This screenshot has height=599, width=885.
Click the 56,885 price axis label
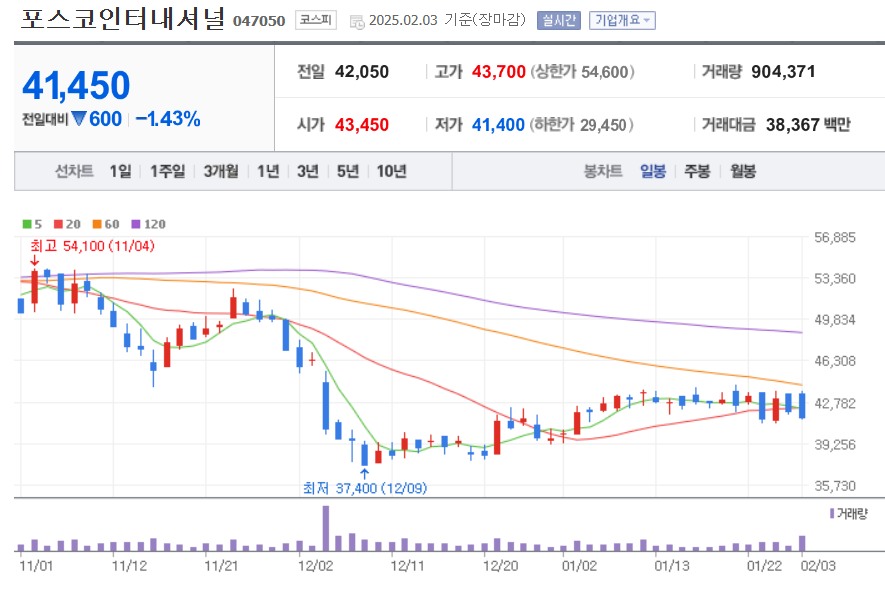(x=835, y=237)
